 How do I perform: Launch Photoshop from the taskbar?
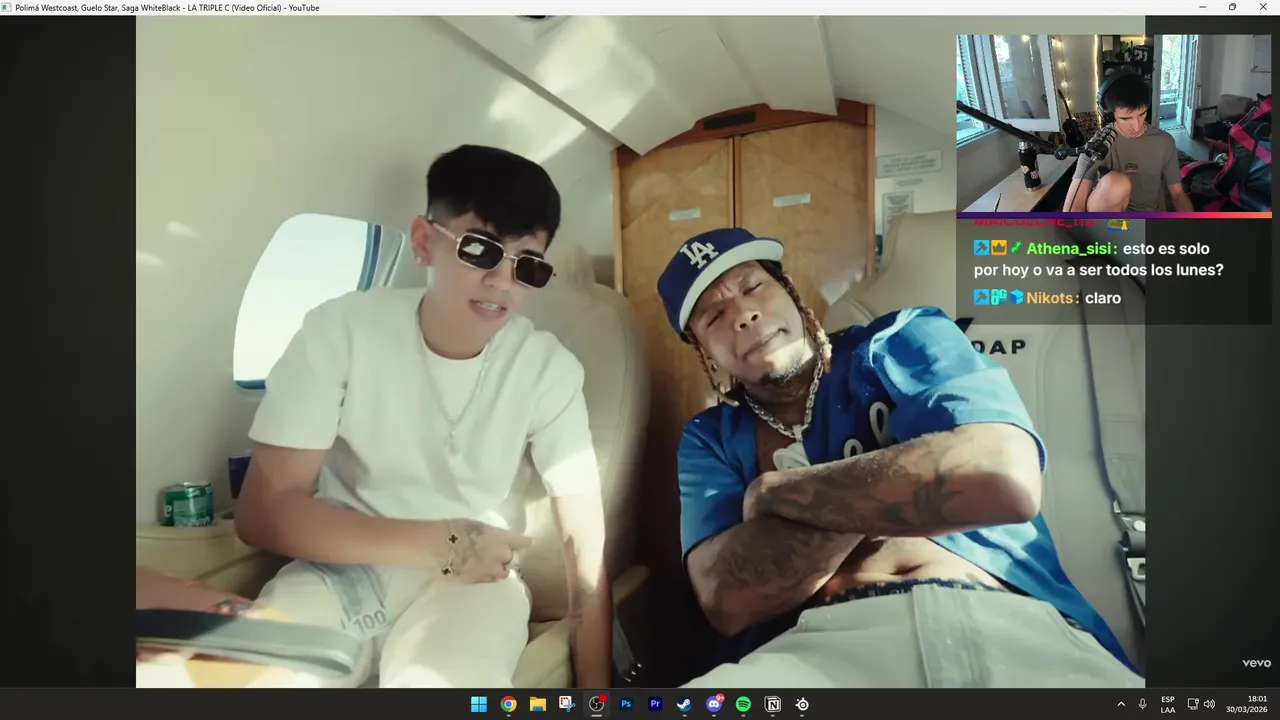pyautogui.click(x=626, y=704)
